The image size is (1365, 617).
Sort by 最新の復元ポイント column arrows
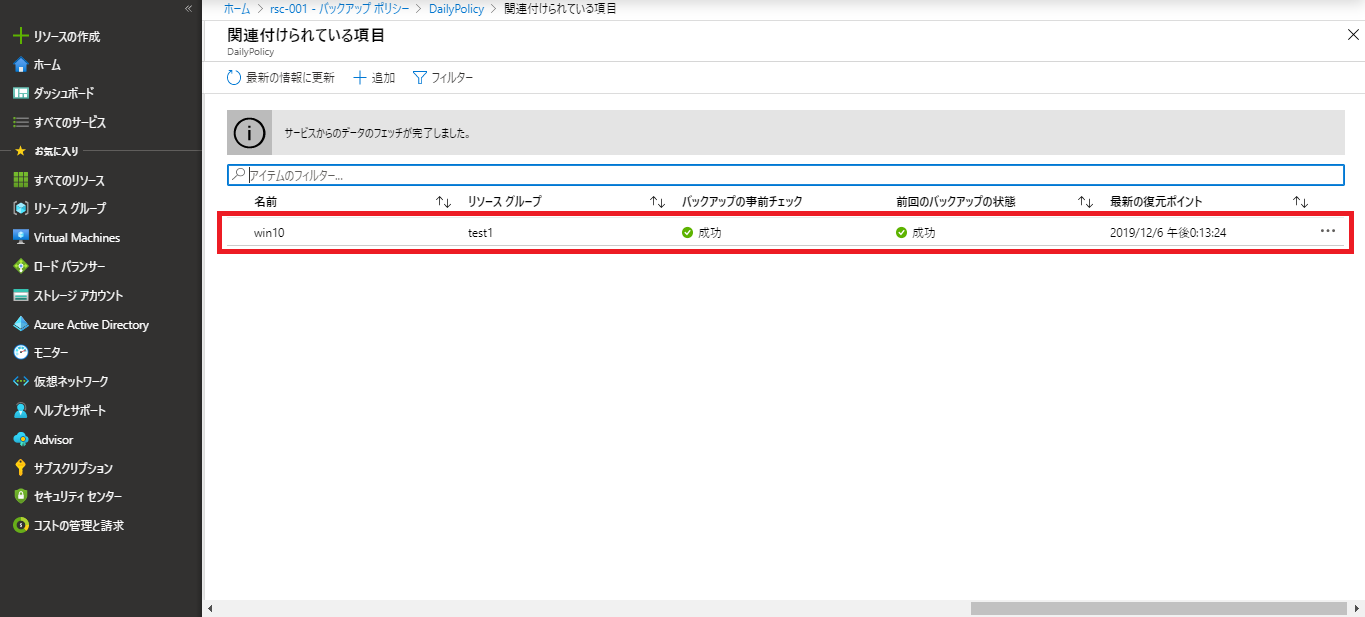click(1300, 202)
